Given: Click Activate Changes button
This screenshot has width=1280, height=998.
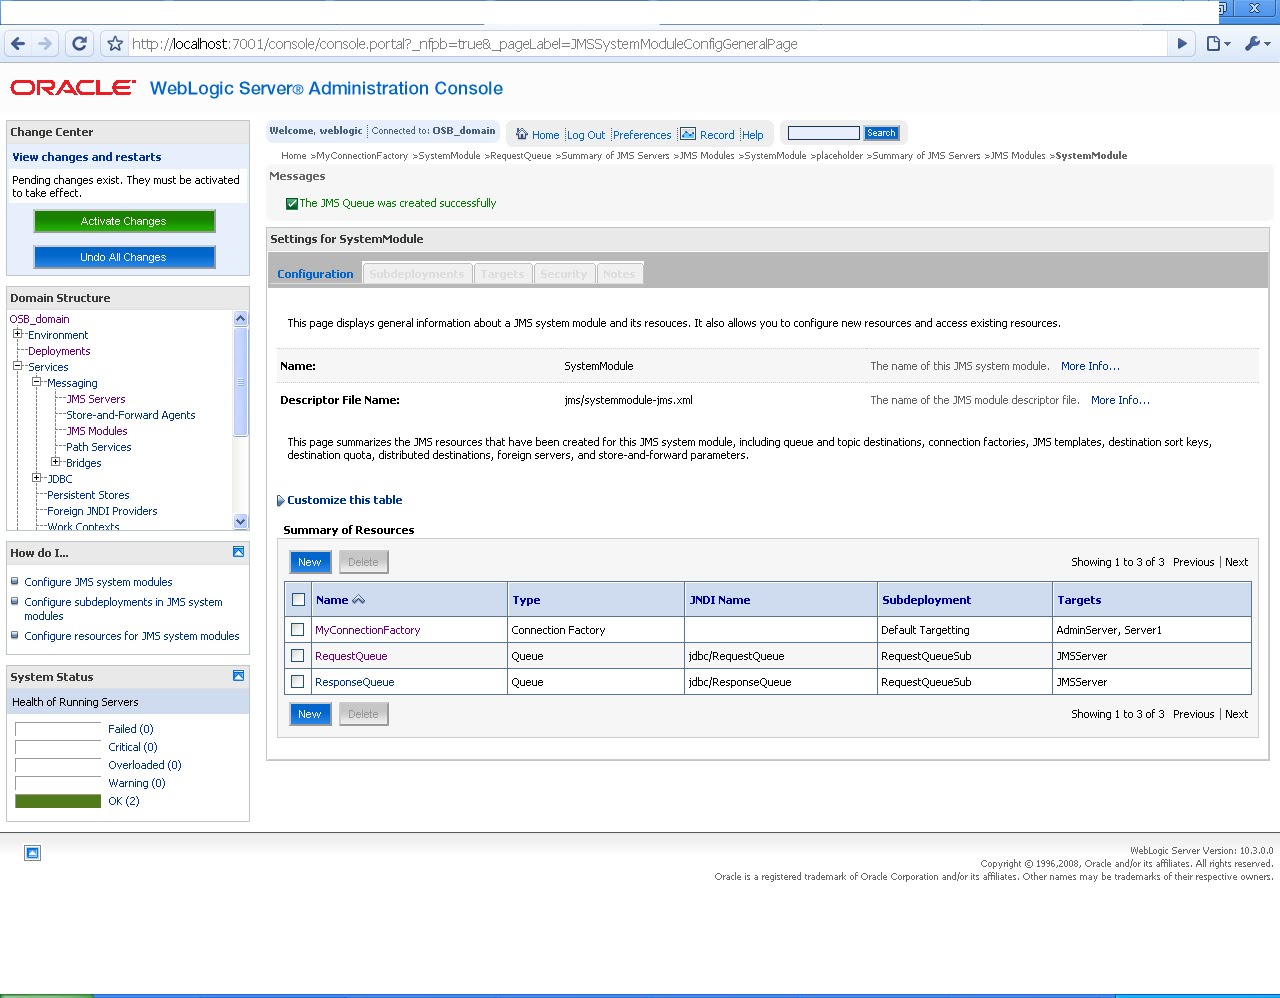Looking at the screenshot, I should 124,221.
